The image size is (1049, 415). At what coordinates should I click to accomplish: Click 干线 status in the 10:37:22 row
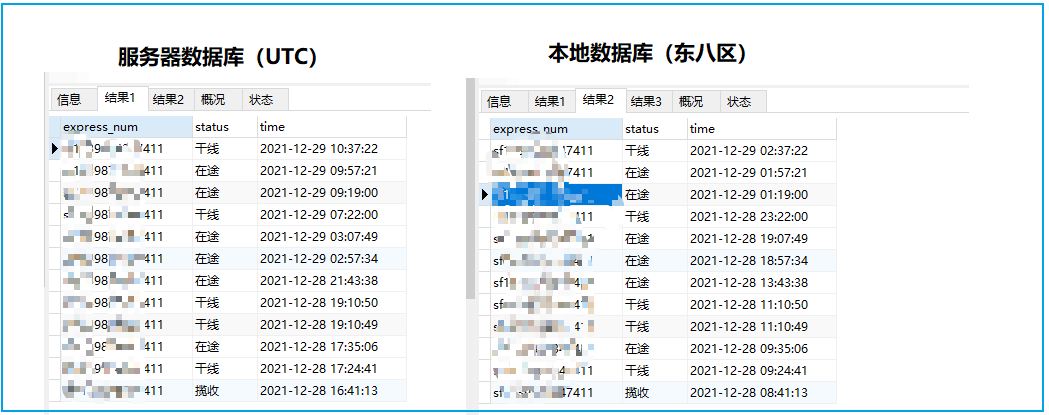coord(225,149)
